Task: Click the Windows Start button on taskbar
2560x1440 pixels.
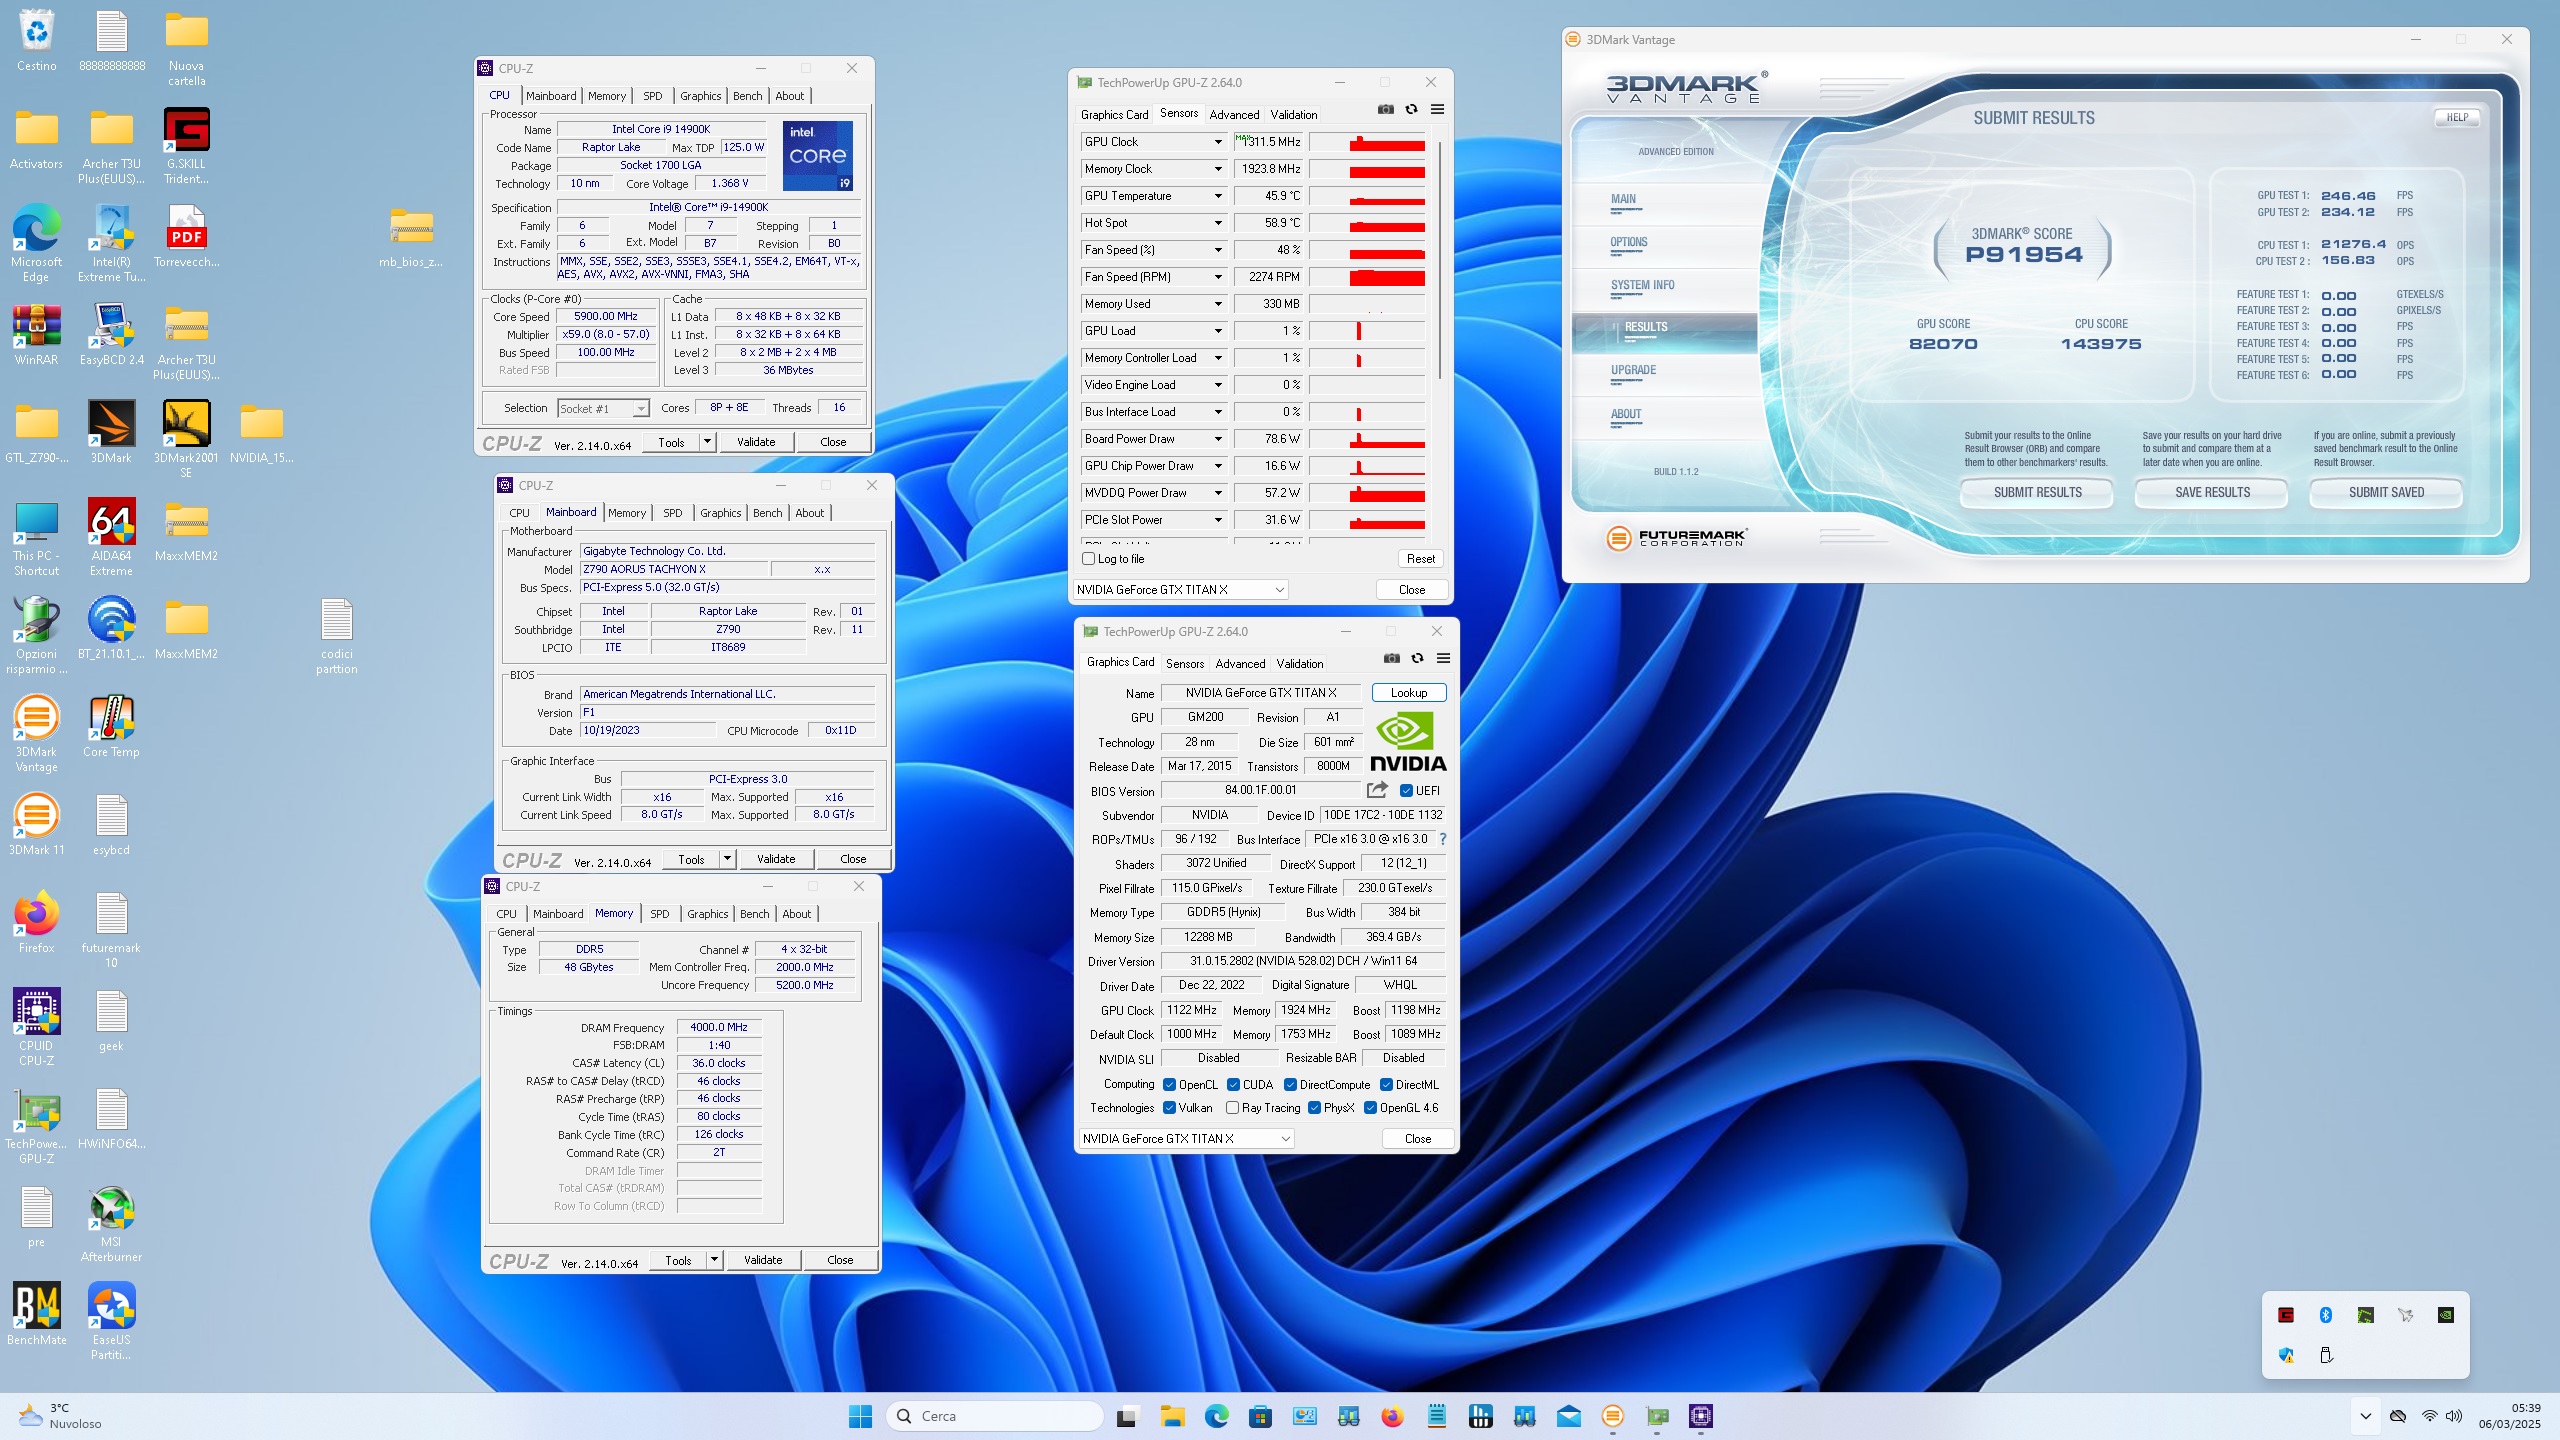Action: point(860,1416)
